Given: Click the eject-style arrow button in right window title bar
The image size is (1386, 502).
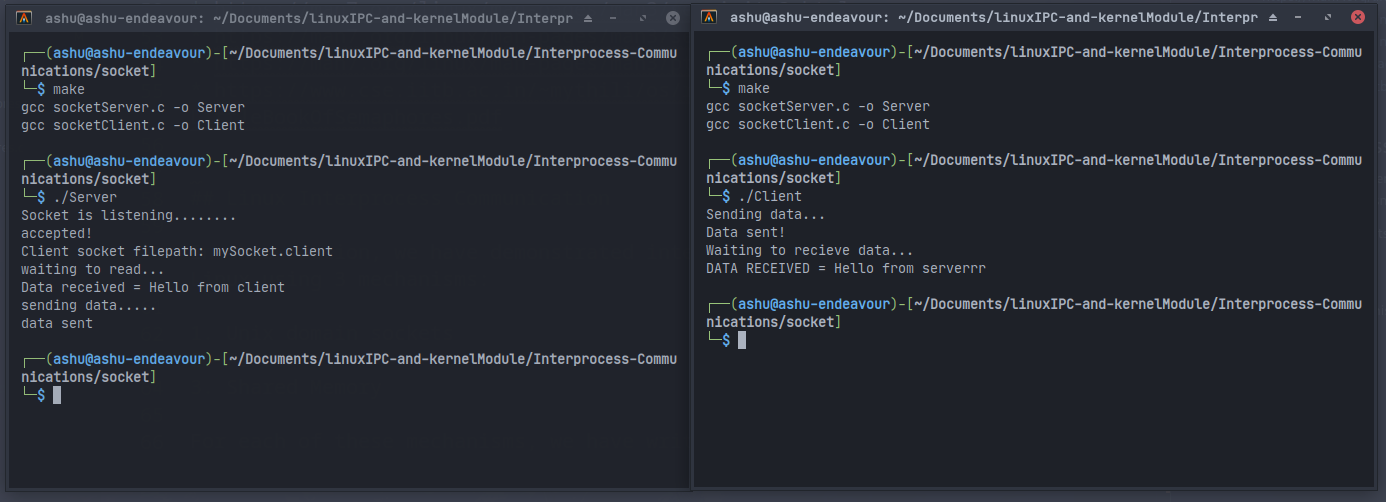Looking at the screenshot, I should 1272,18.
